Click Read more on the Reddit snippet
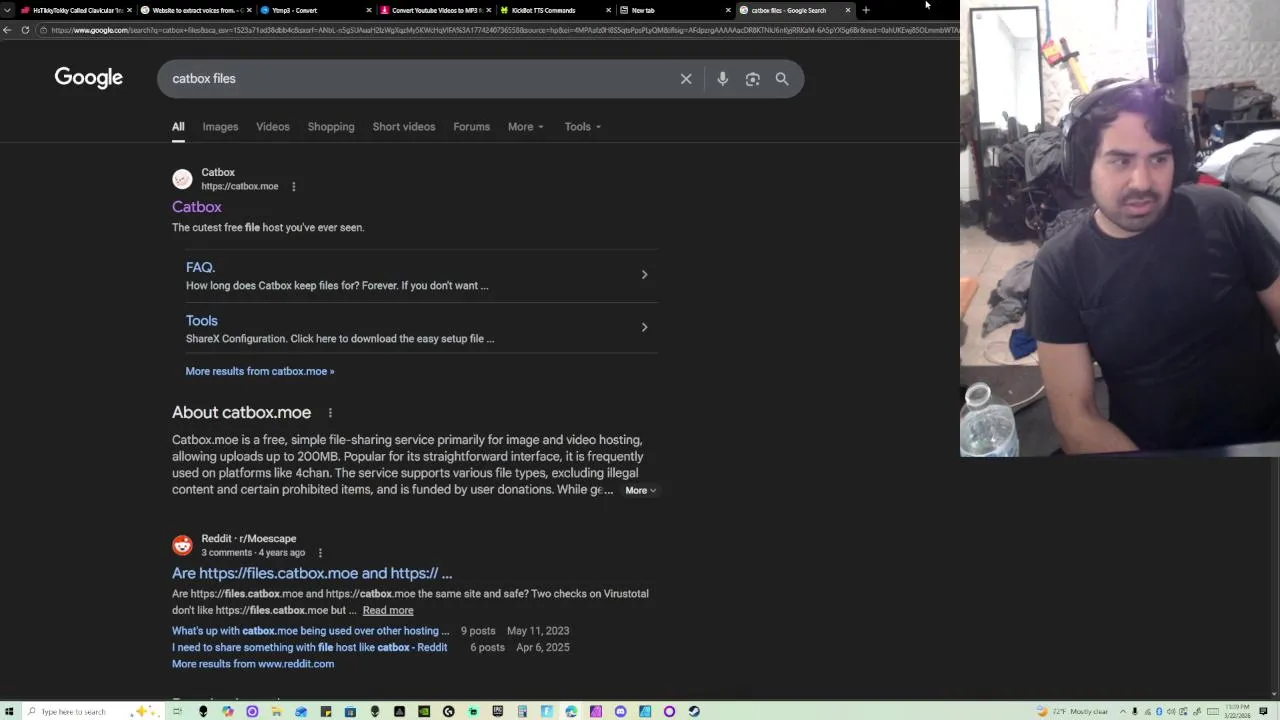The image size is (1280, 720). (388, 611)
